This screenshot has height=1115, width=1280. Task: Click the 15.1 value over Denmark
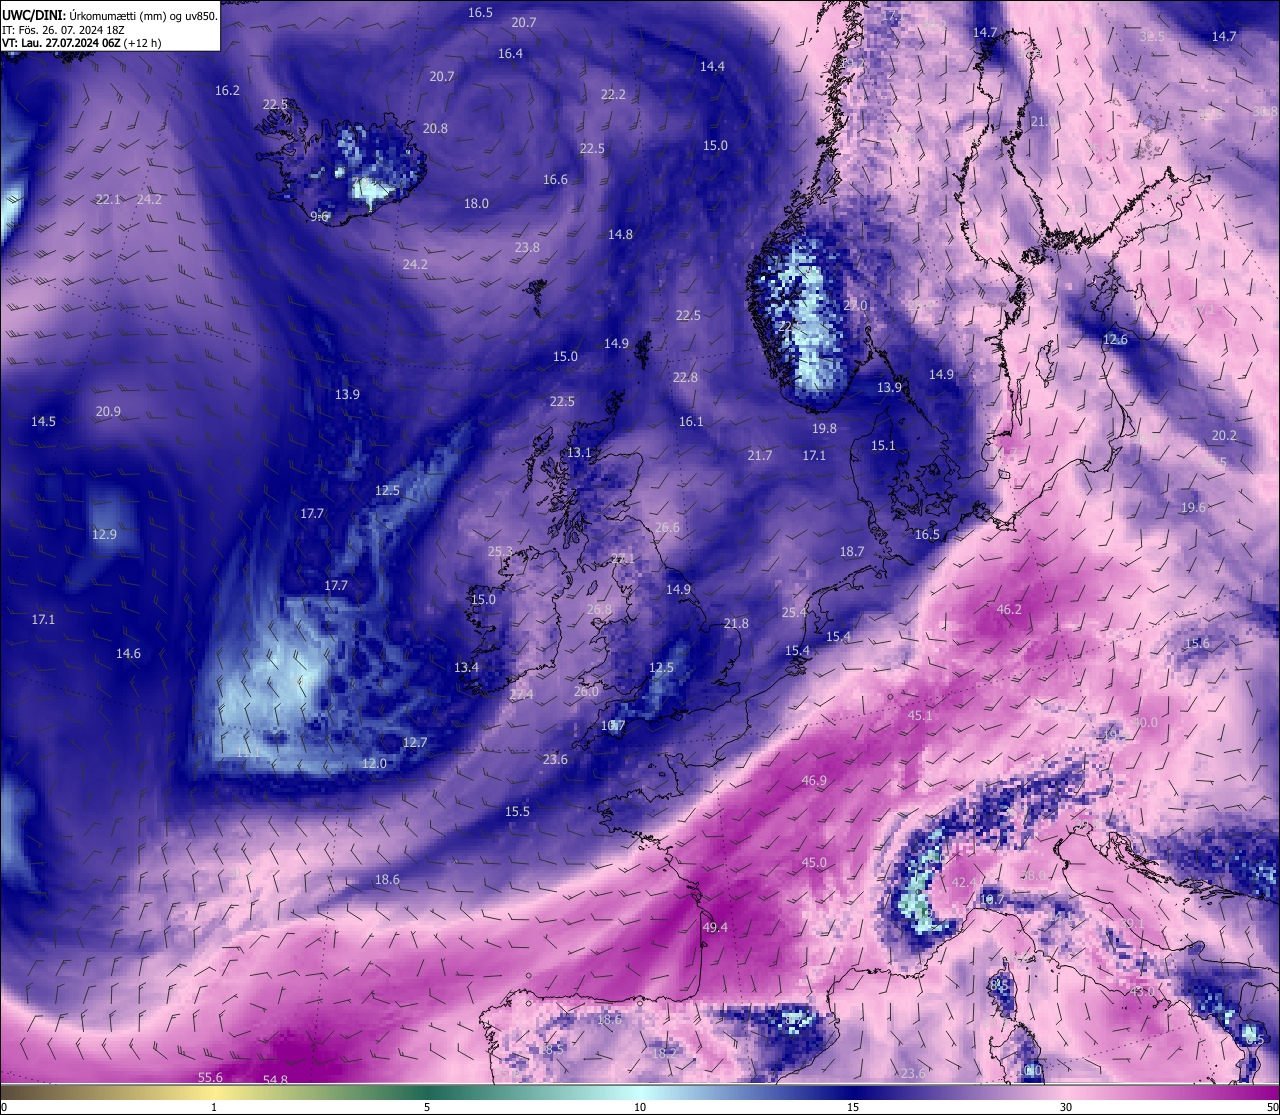(883, 446)
